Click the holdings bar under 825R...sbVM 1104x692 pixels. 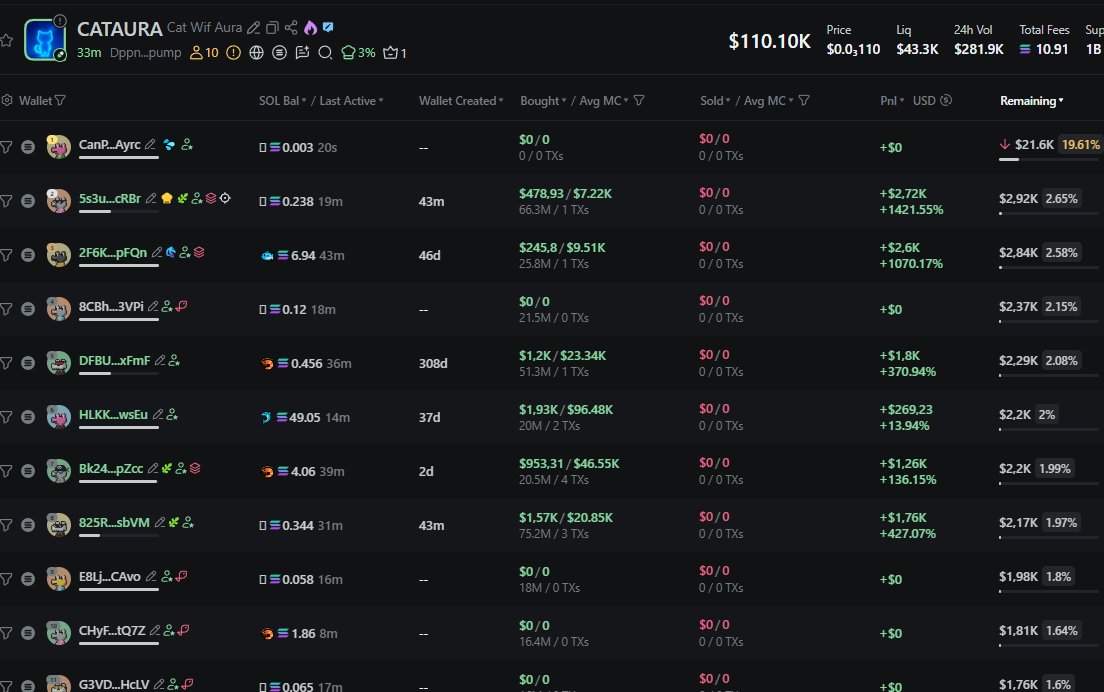click(x=118, y=535)
